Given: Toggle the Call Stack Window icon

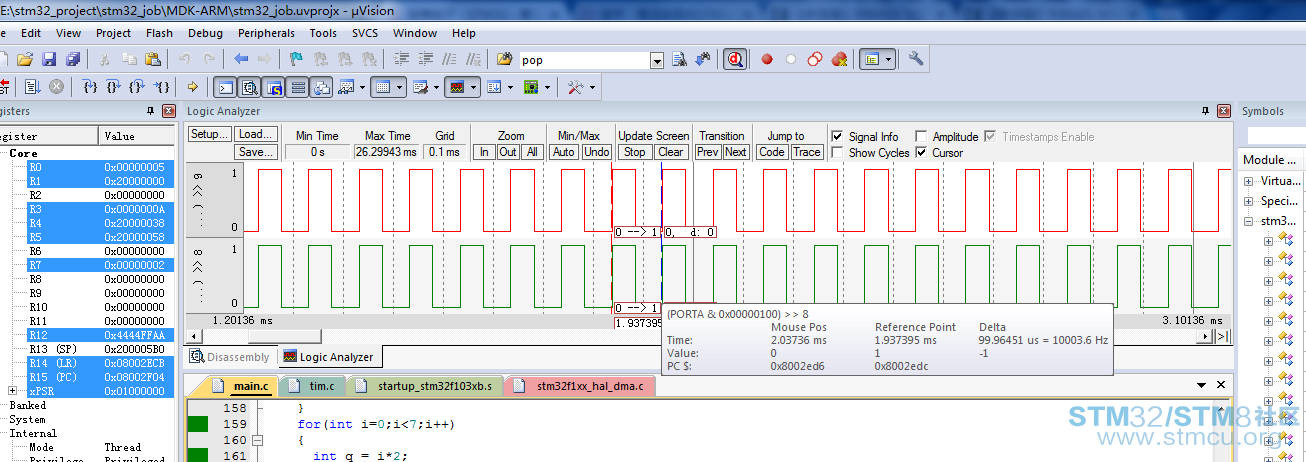Looking at the screenshot, I should 322,87.
